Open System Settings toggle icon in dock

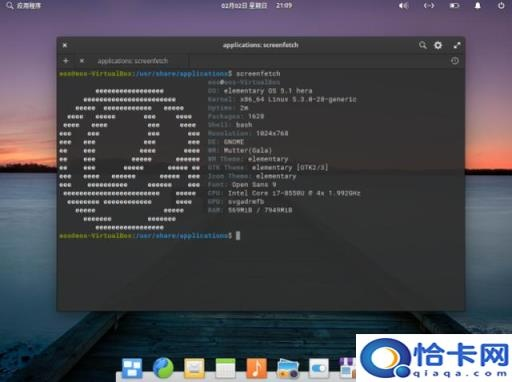(x=319, y=369)
